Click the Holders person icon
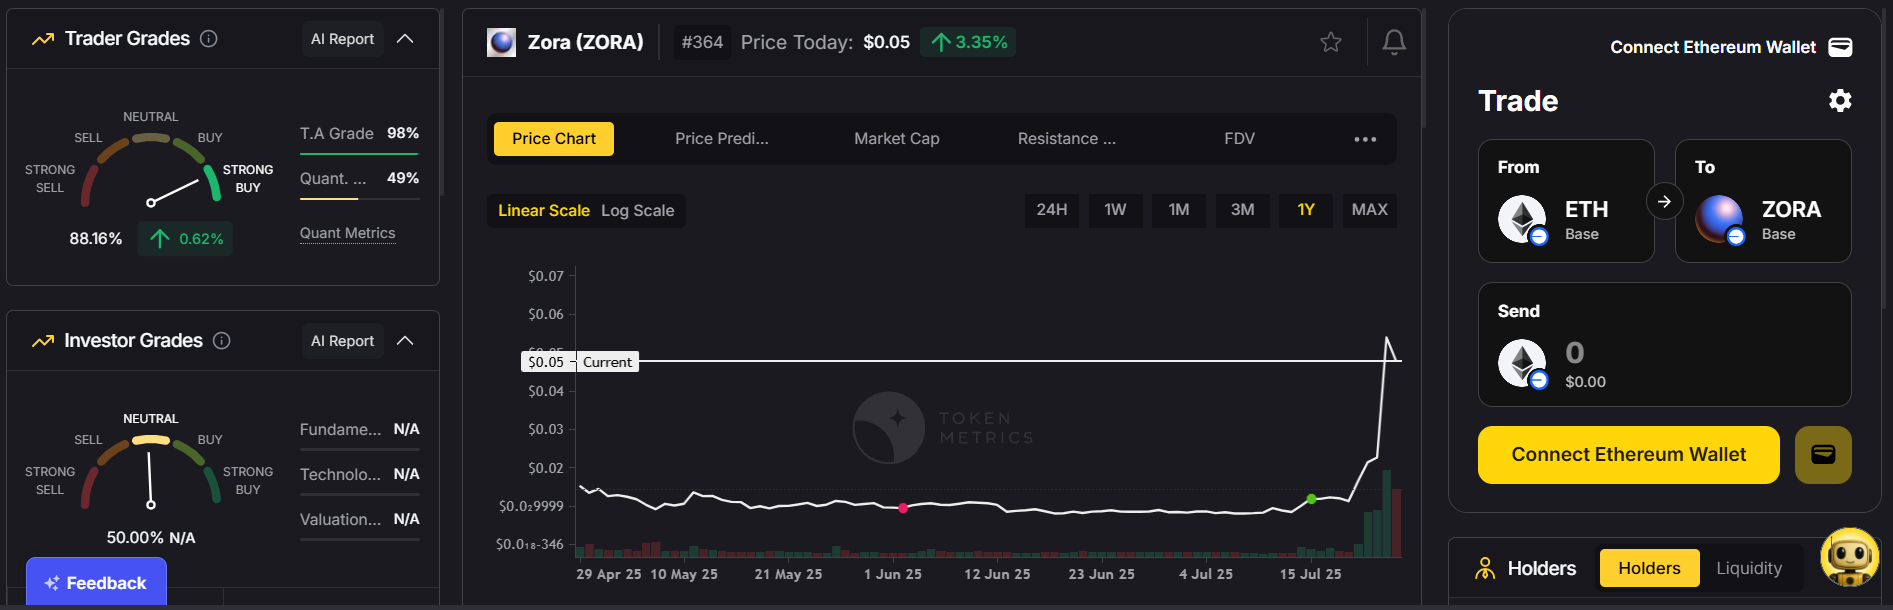This screenshot has height=610, width=1893. (1485, 569)
